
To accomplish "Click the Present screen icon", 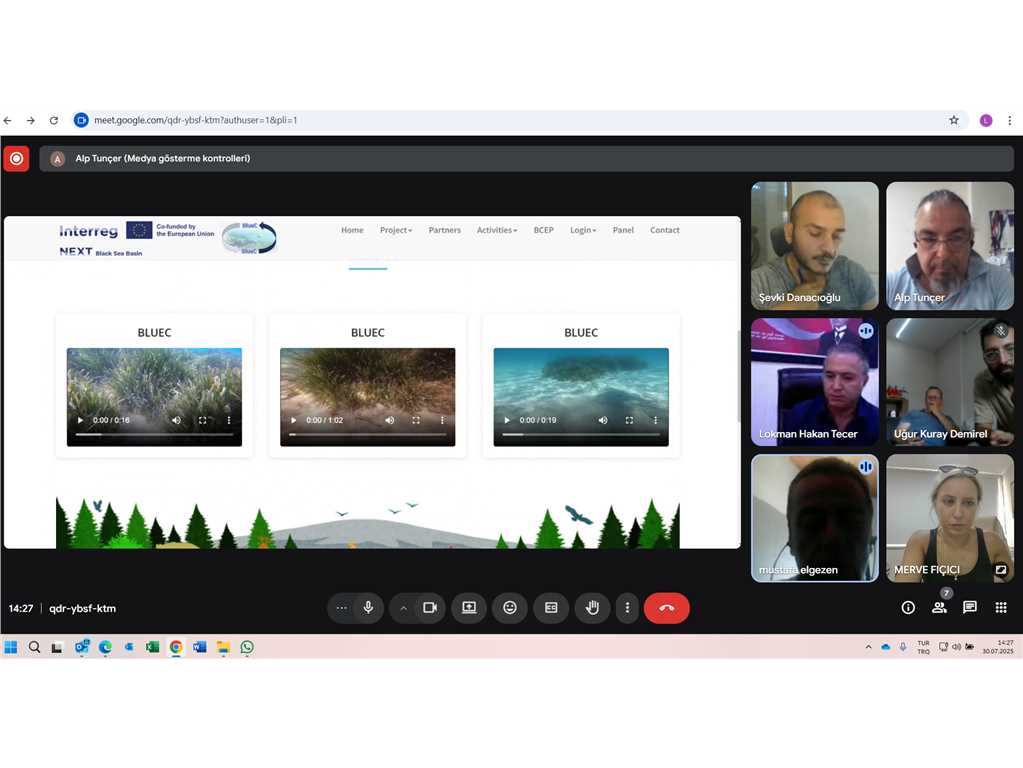I will (469, 608).
